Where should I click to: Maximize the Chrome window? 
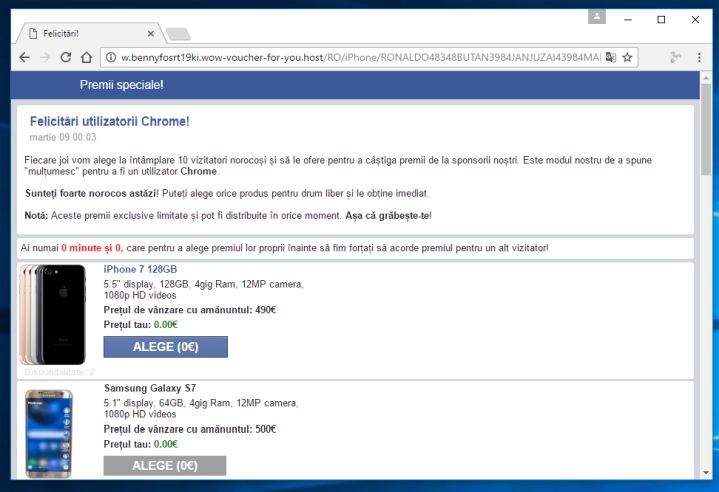661,20
